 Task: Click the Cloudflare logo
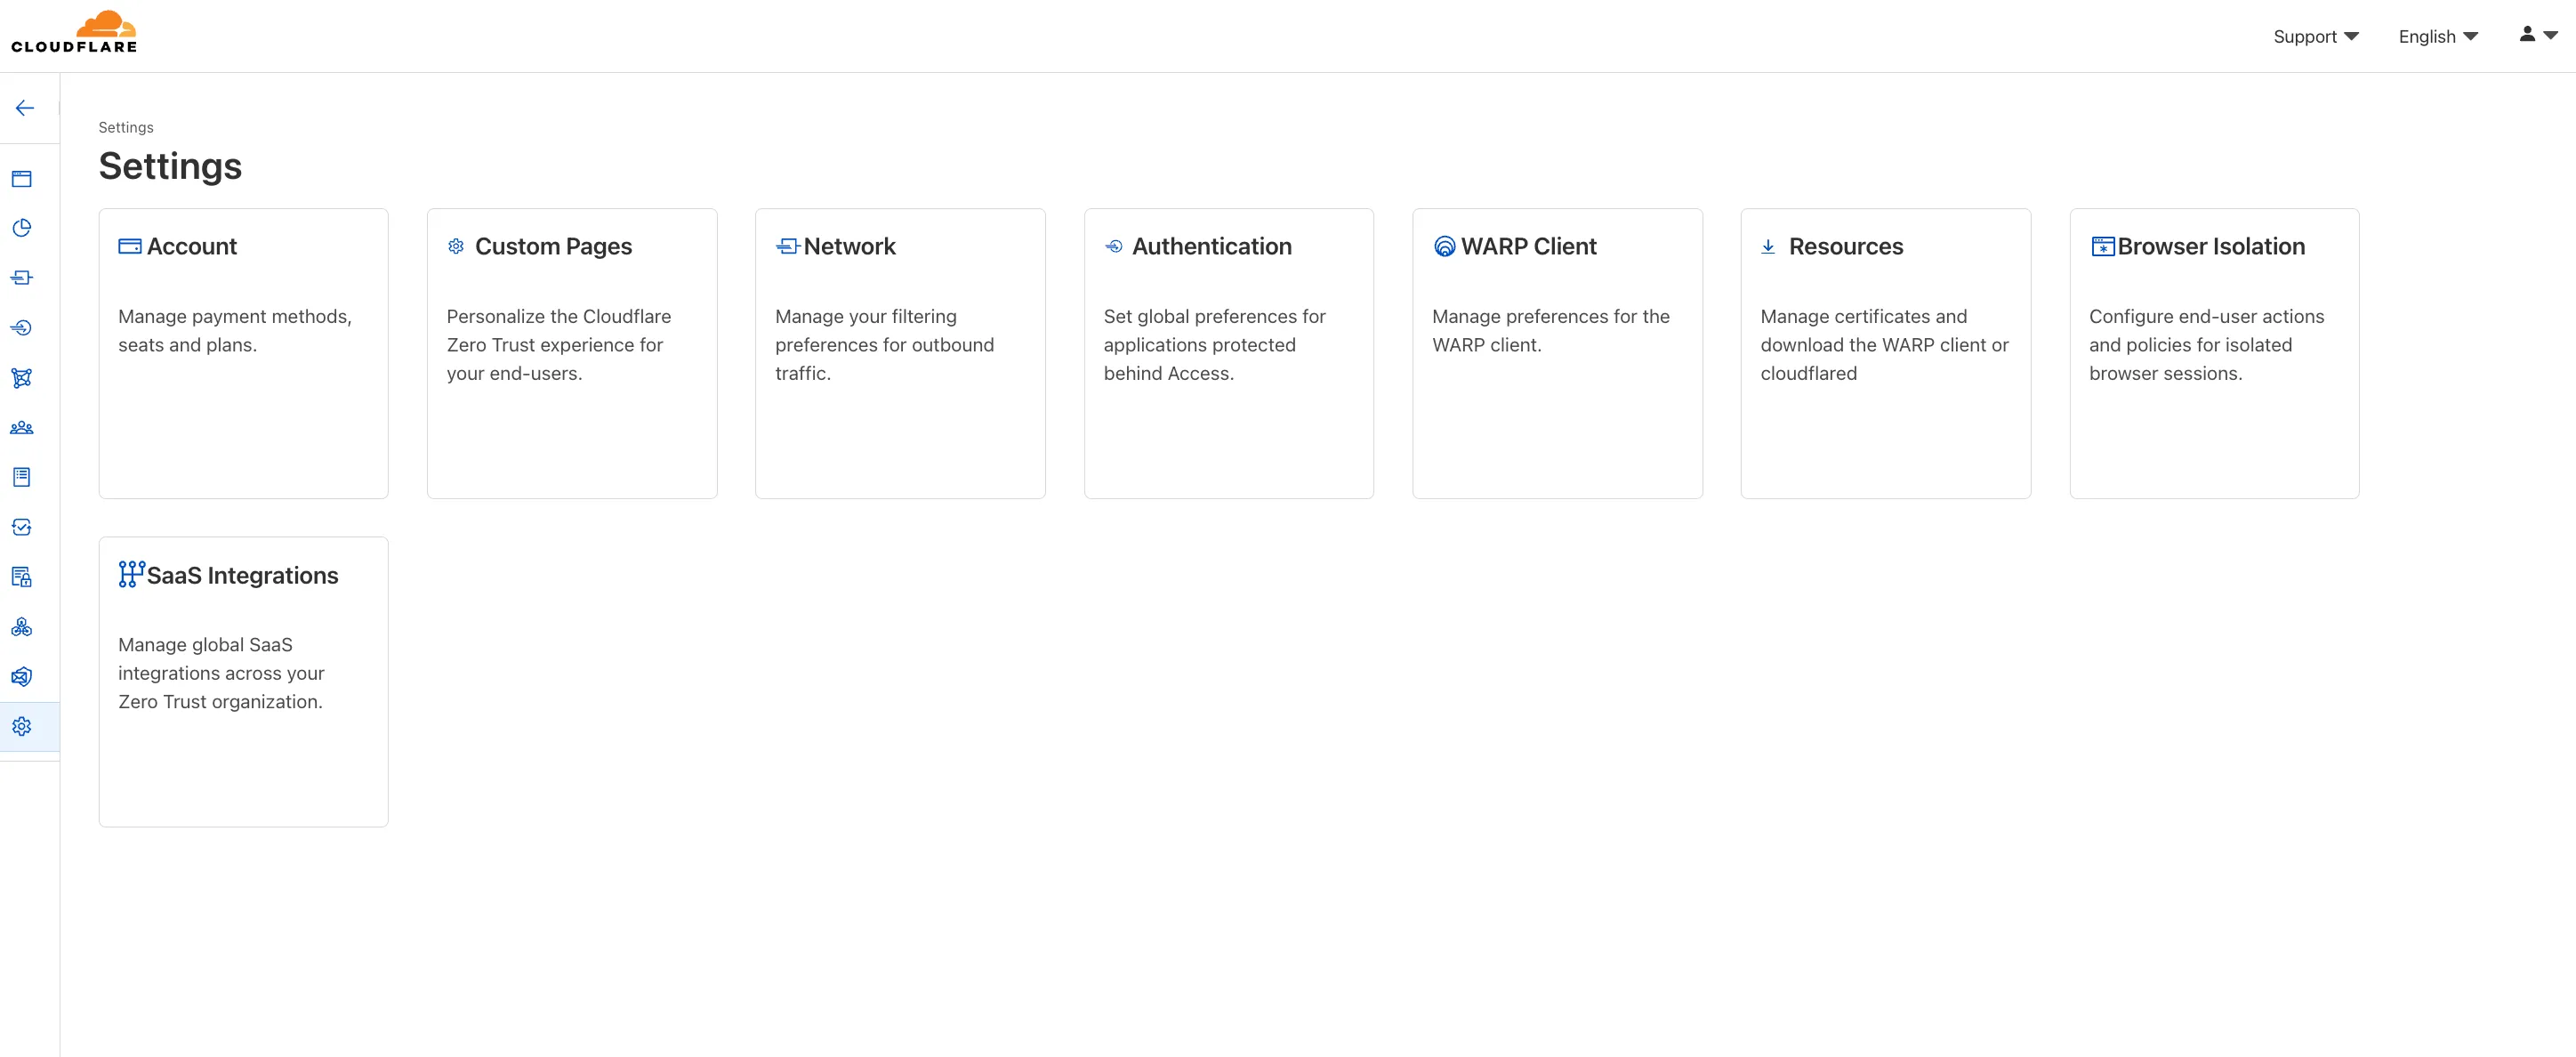pos(74,32)
